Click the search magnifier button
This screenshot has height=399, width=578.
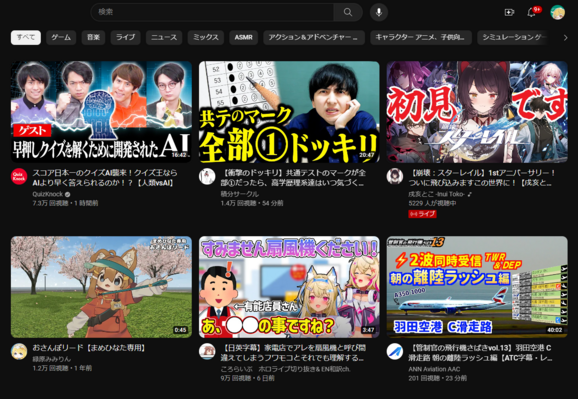(x=348, y=12)
